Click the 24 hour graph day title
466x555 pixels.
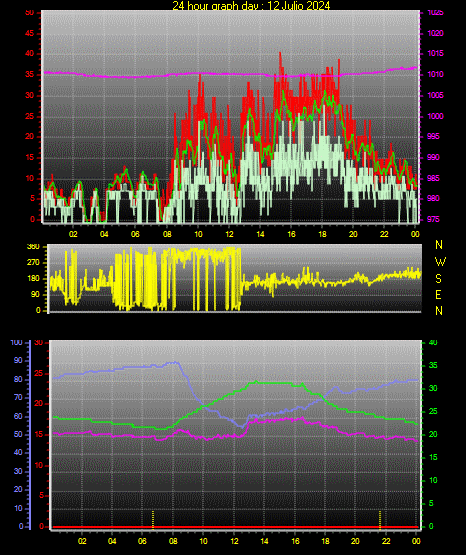pyautogui.click(x=251, y=5)
